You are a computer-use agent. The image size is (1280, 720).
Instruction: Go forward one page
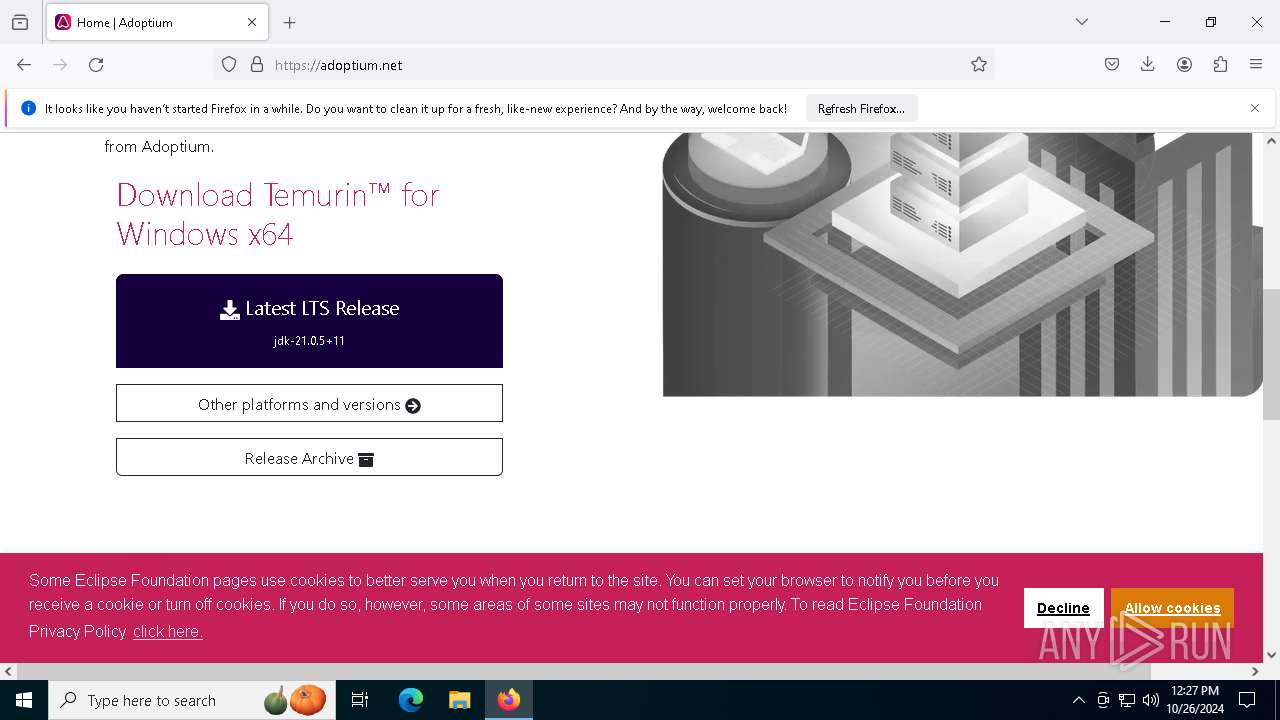click(60, 65)
